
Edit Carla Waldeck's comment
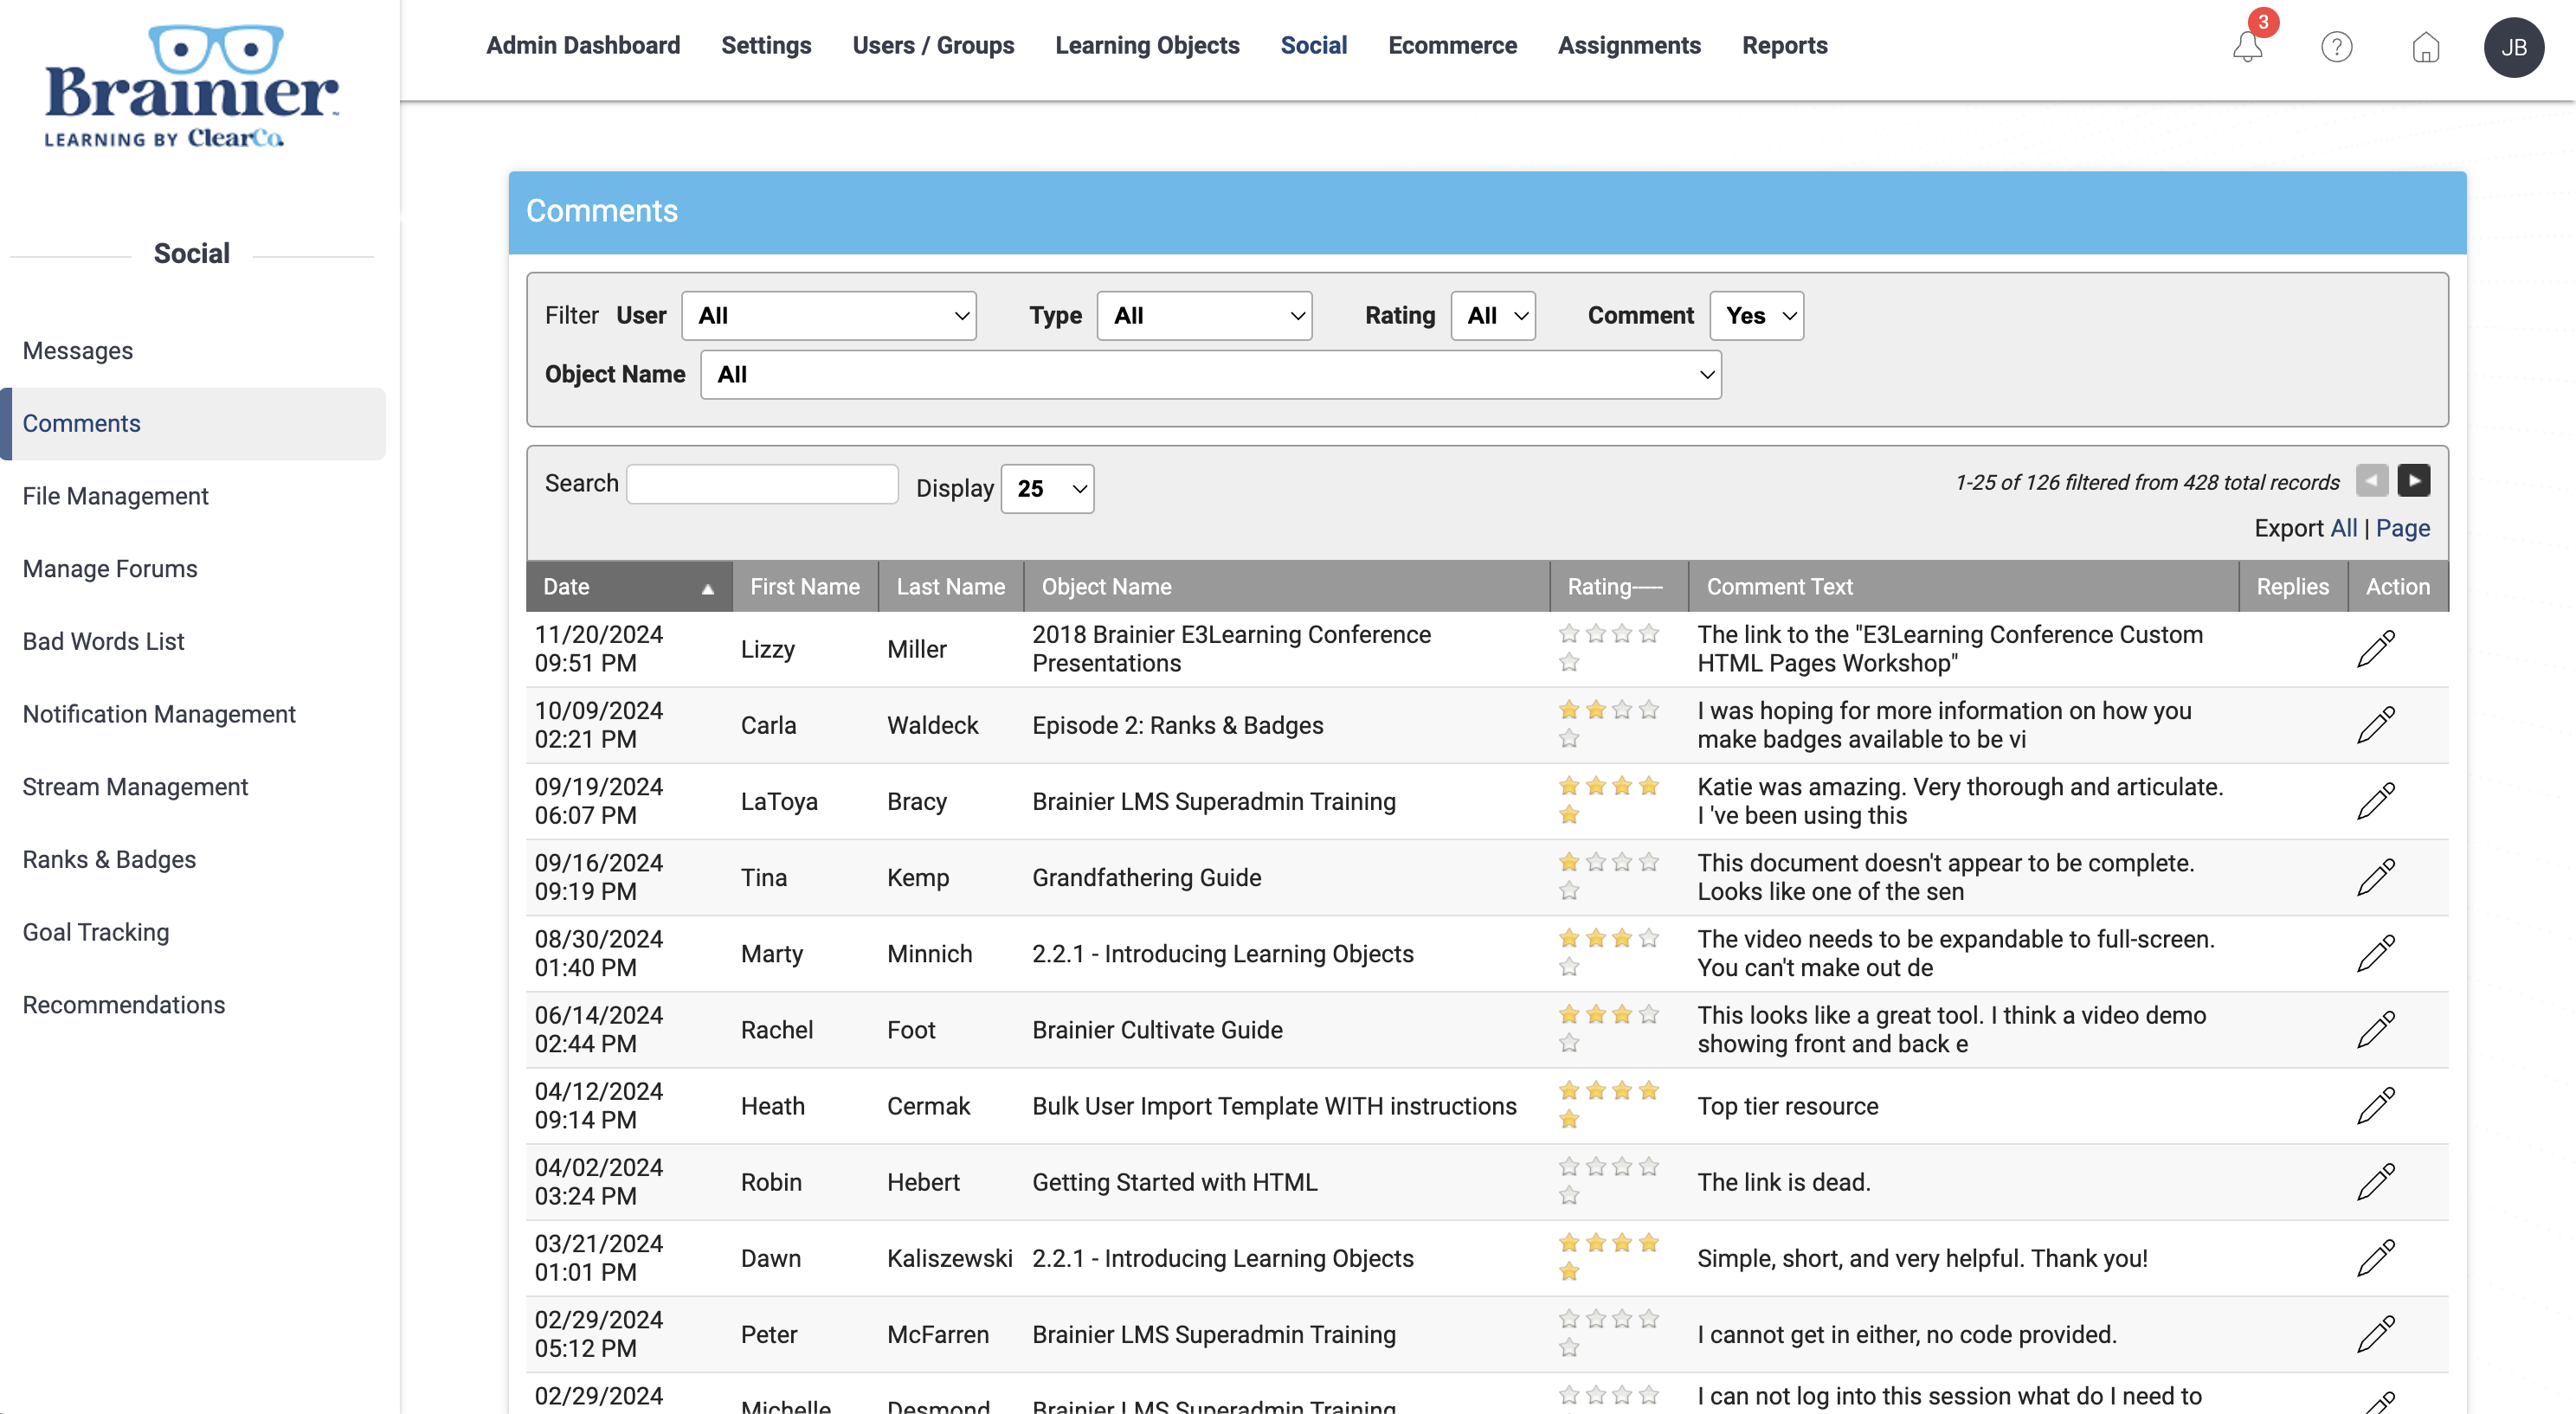tap(2376, 725)
